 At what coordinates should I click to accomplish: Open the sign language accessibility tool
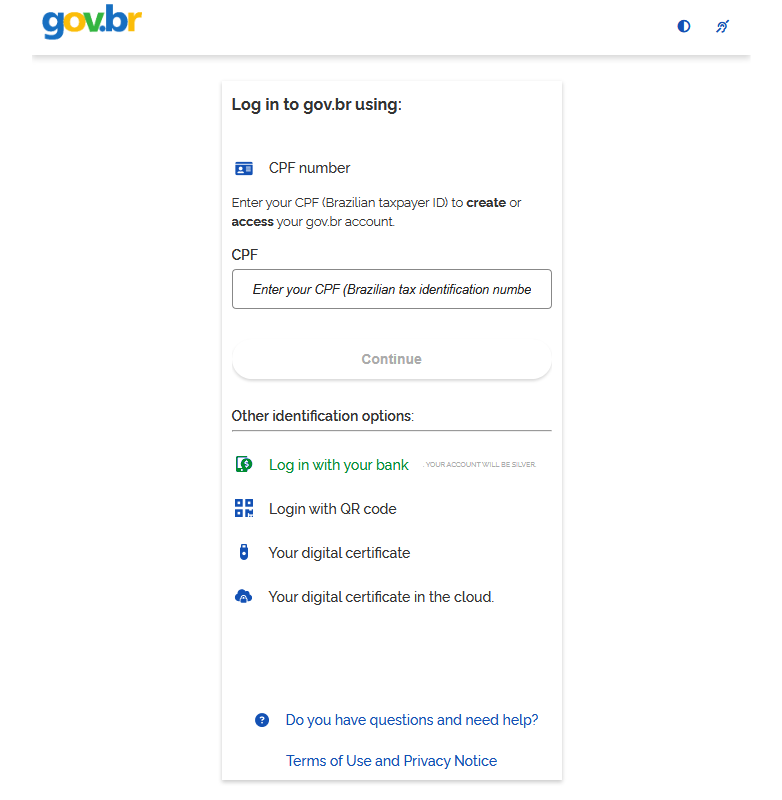coord(722,26)
